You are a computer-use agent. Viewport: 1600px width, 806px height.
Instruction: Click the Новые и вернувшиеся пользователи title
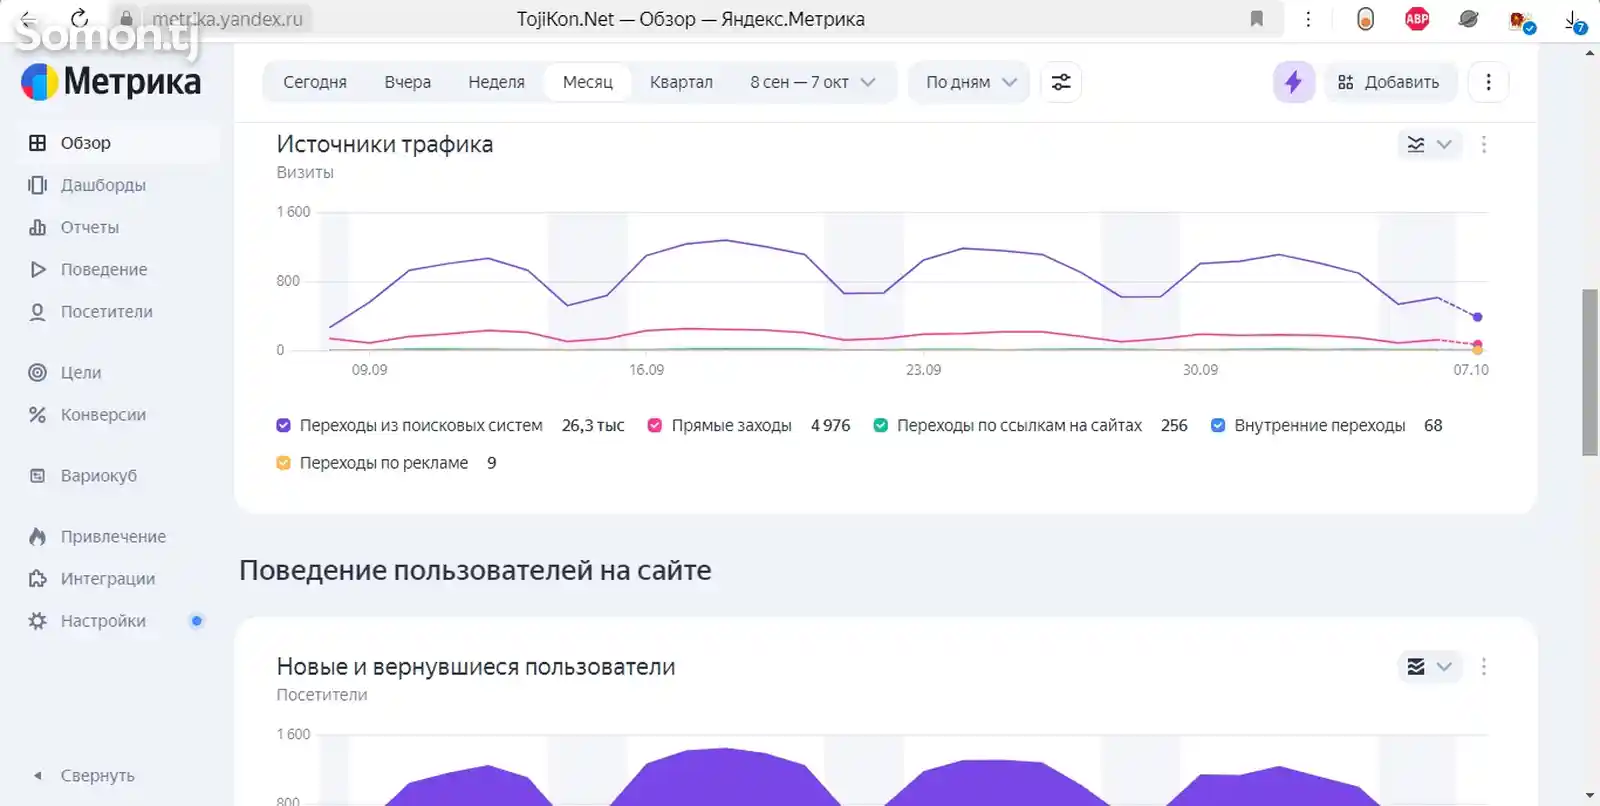tap(476, 666)
